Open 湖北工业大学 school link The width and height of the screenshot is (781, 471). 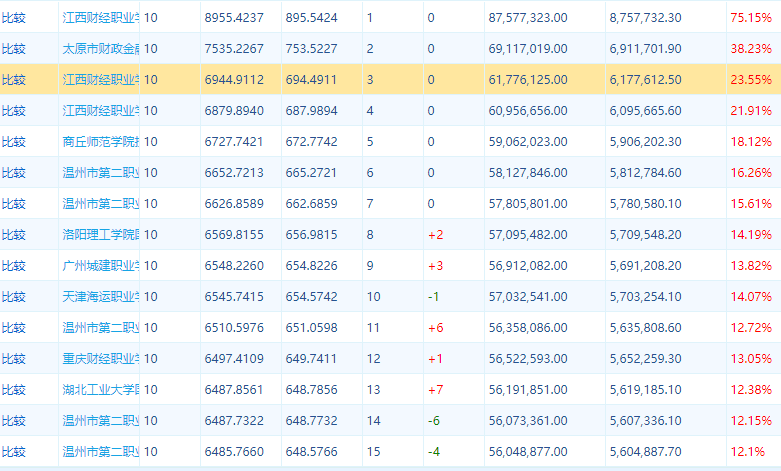click(x=100, y=389)
